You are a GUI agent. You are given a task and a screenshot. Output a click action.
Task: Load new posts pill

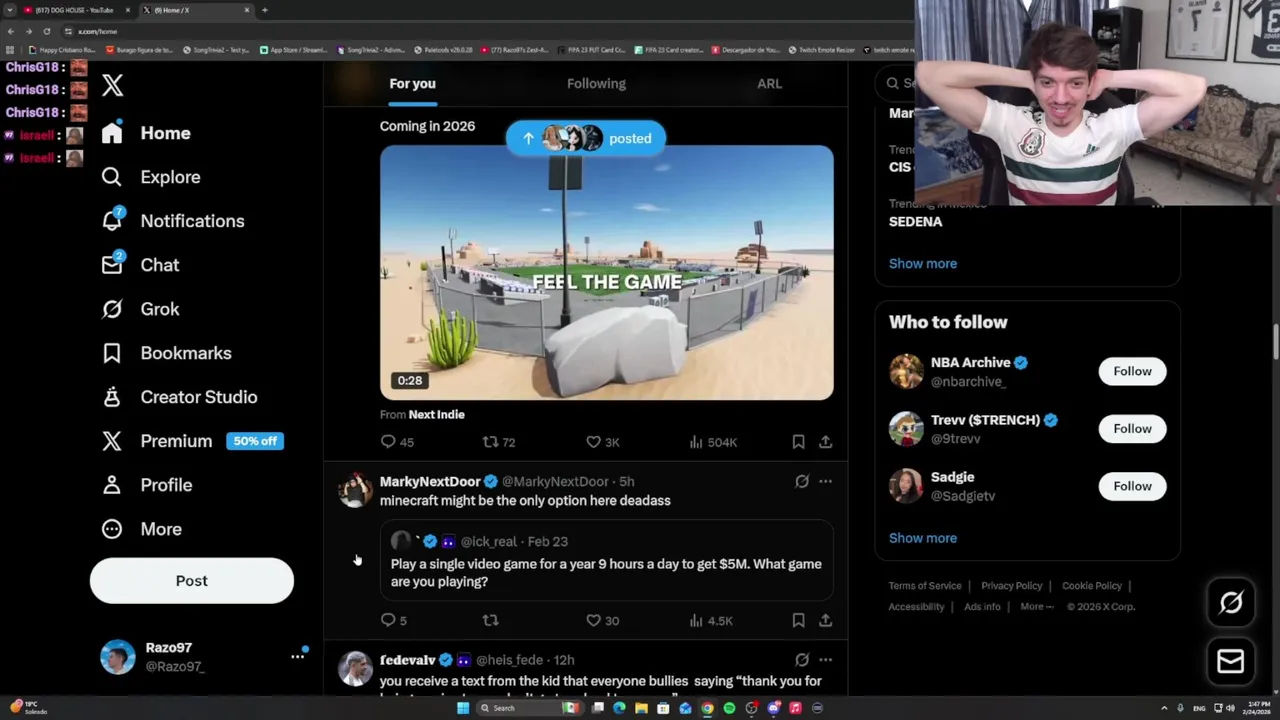point(585,138)
